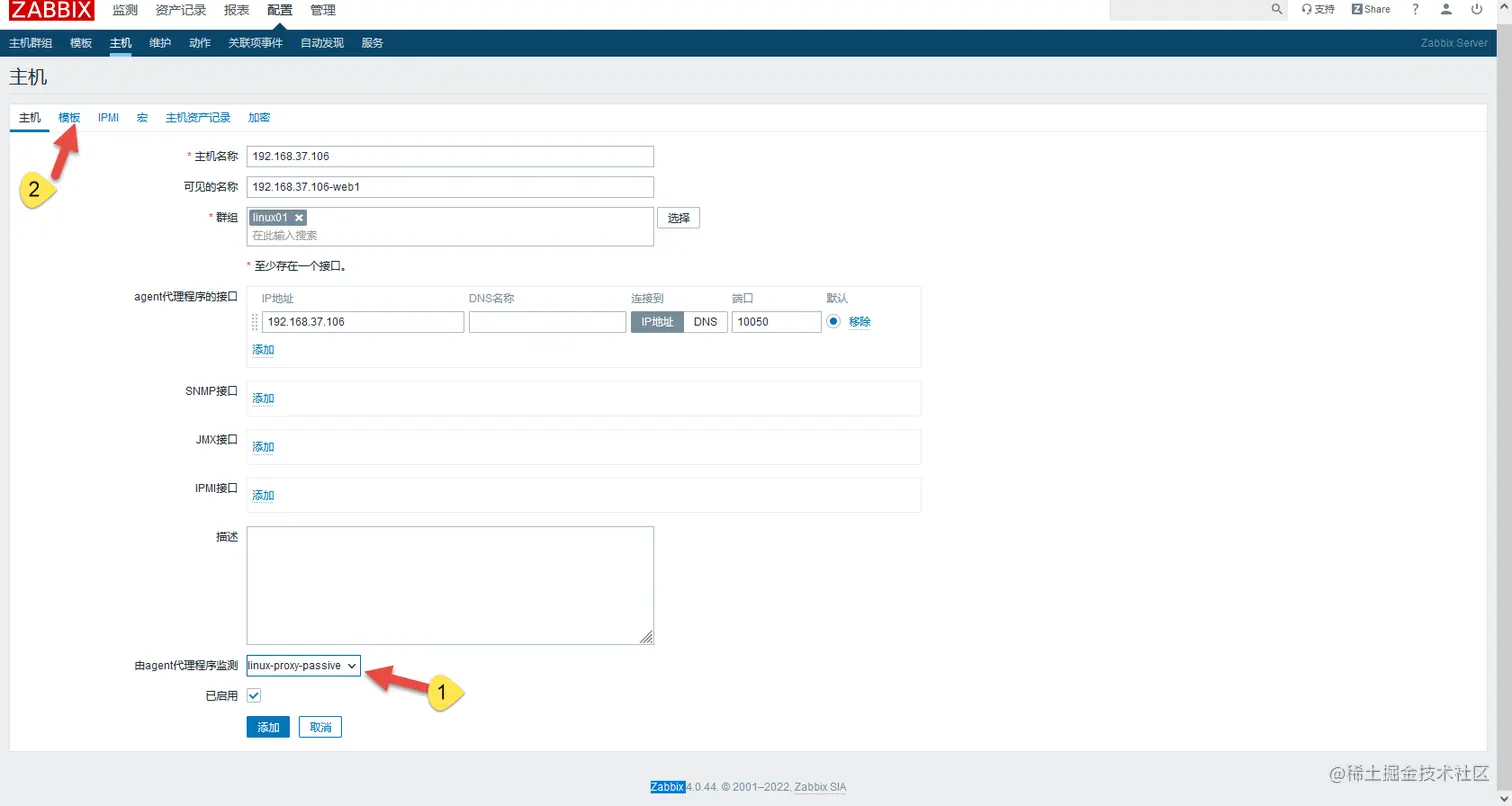This screenshot has height=806, width=1512.
Task: Click the logout power icon
Action: 1476,9
